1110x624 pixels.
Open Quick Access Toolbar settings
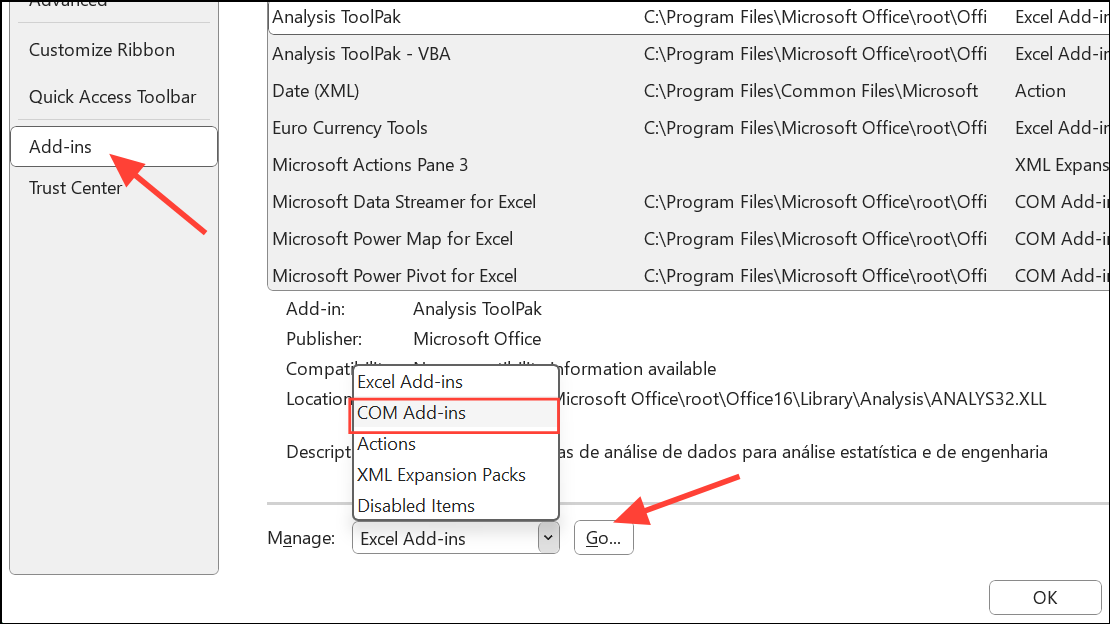(112, 96)
